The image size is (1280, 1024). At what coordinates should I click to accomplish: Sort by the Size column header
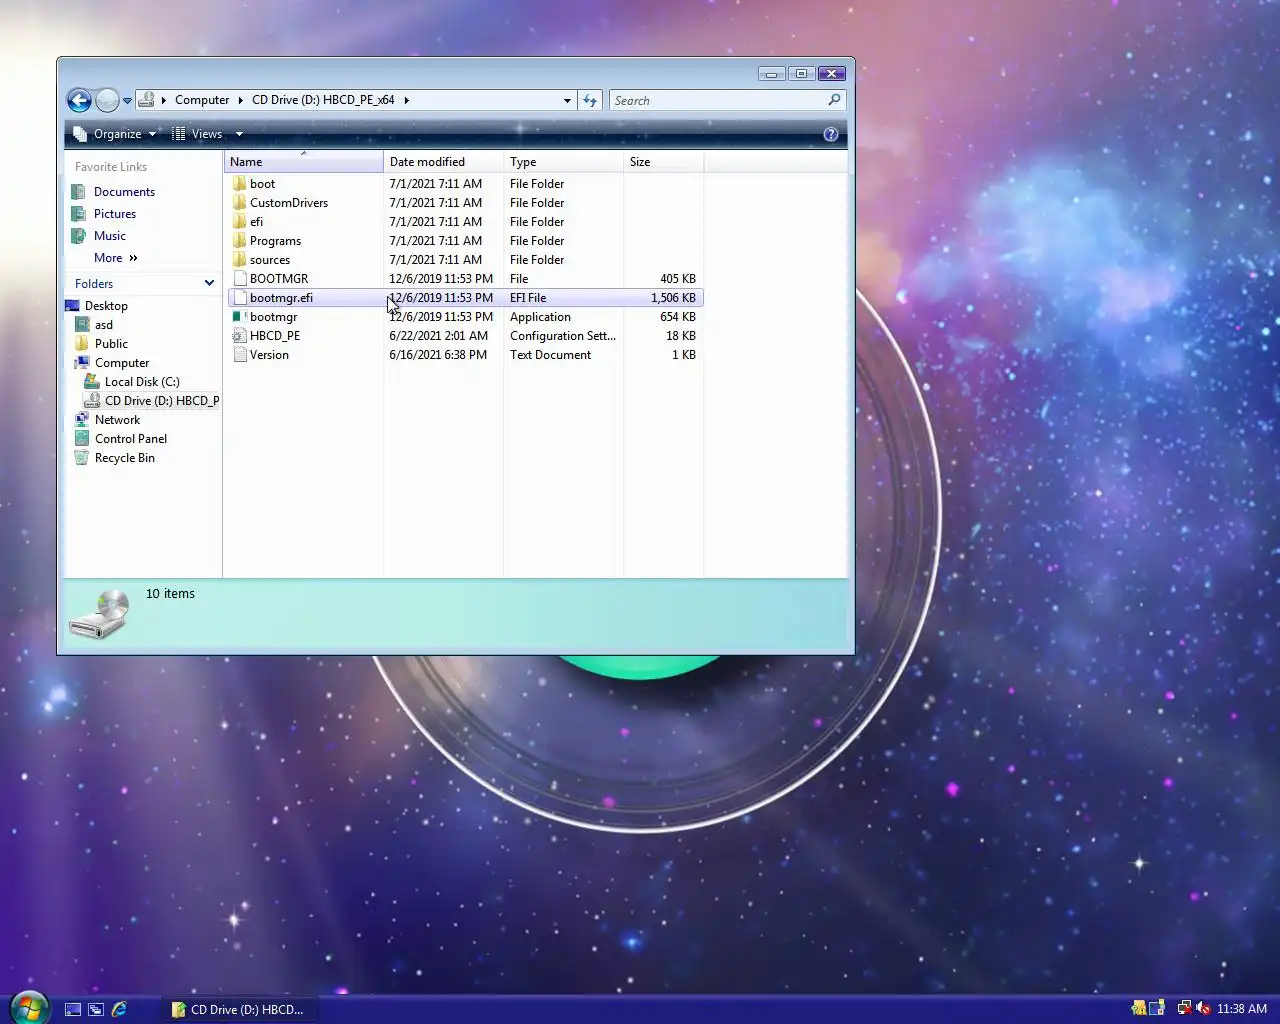(664, 162)
